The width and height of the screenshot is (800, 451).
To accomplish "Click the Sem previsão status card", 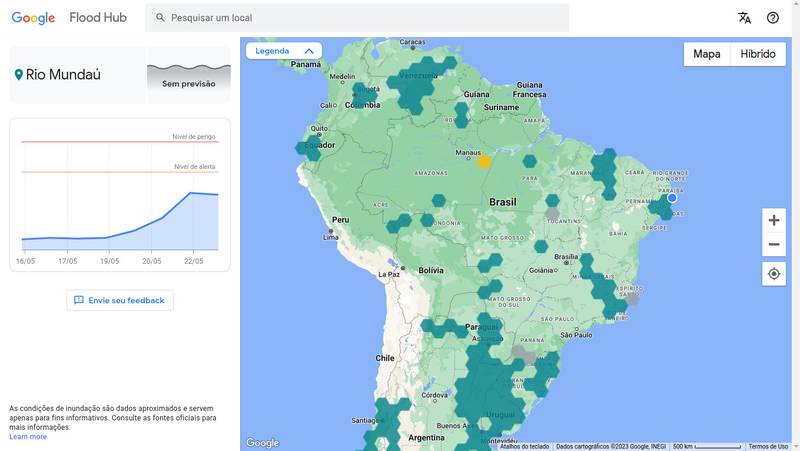I will coord(189,75).
